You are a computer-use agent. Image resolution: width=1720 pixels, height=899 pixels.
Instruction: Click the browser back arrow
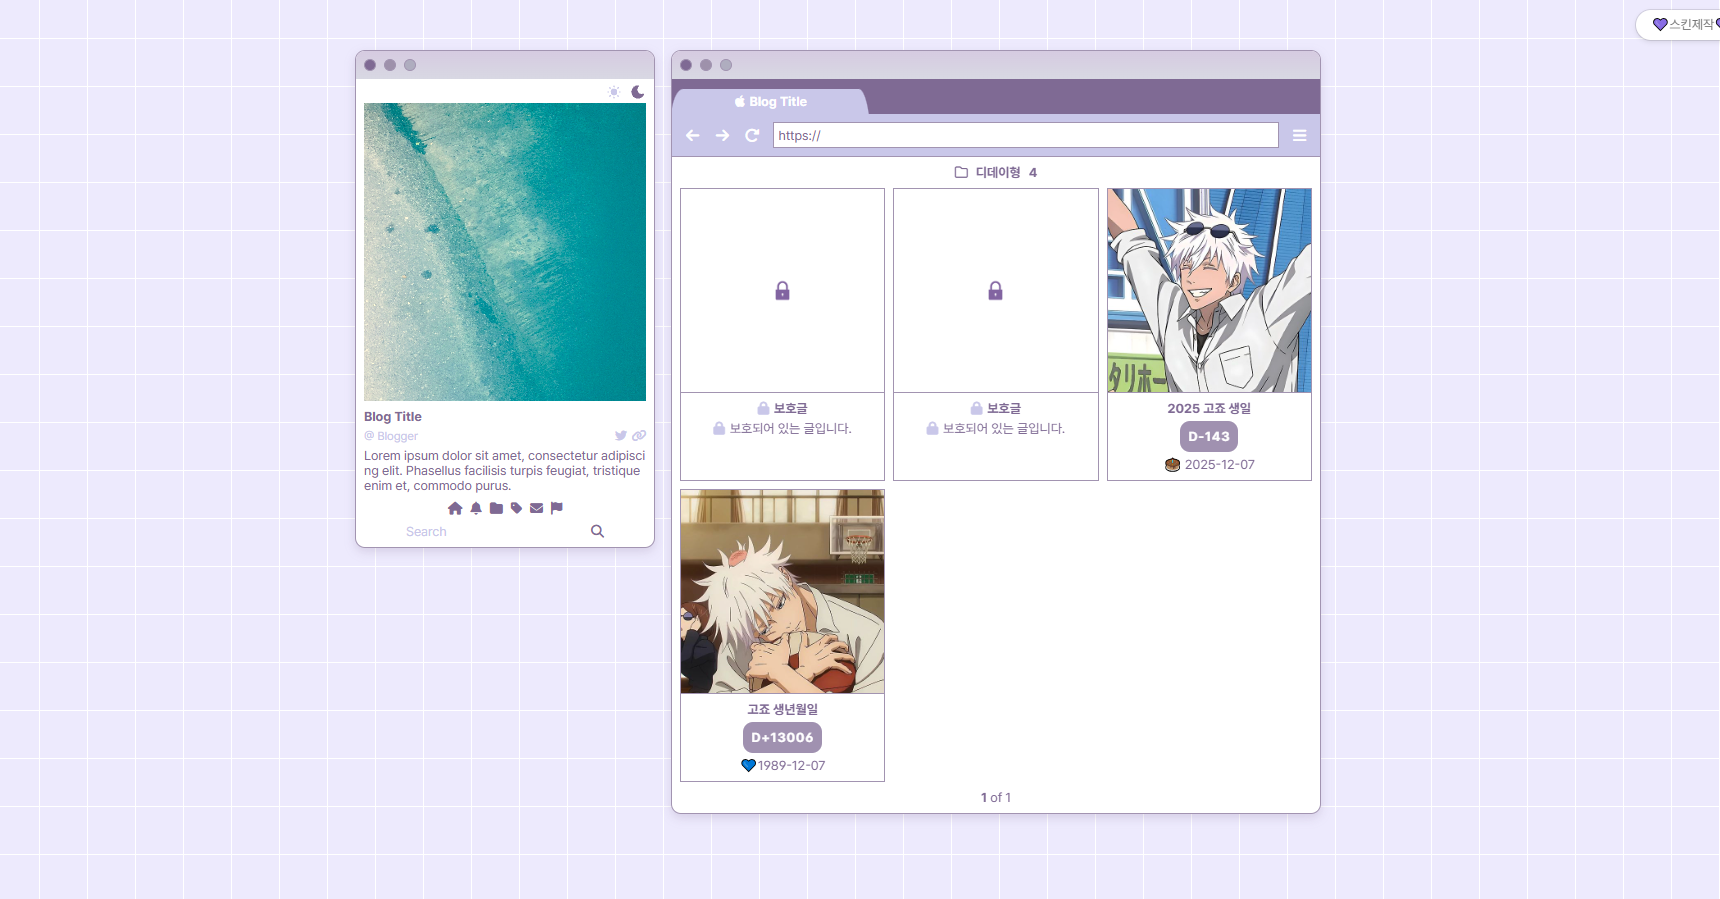[693, 136]
